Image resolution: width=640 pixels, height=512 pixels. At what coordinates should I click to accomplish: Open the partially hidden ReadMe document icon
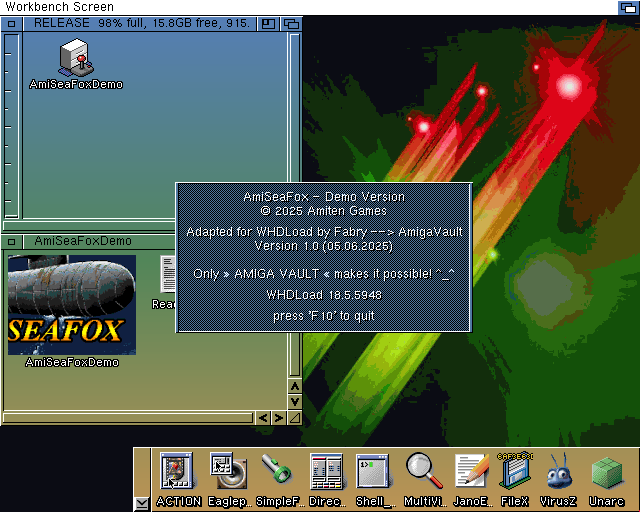pyautogui.click(x=168, y=274)
